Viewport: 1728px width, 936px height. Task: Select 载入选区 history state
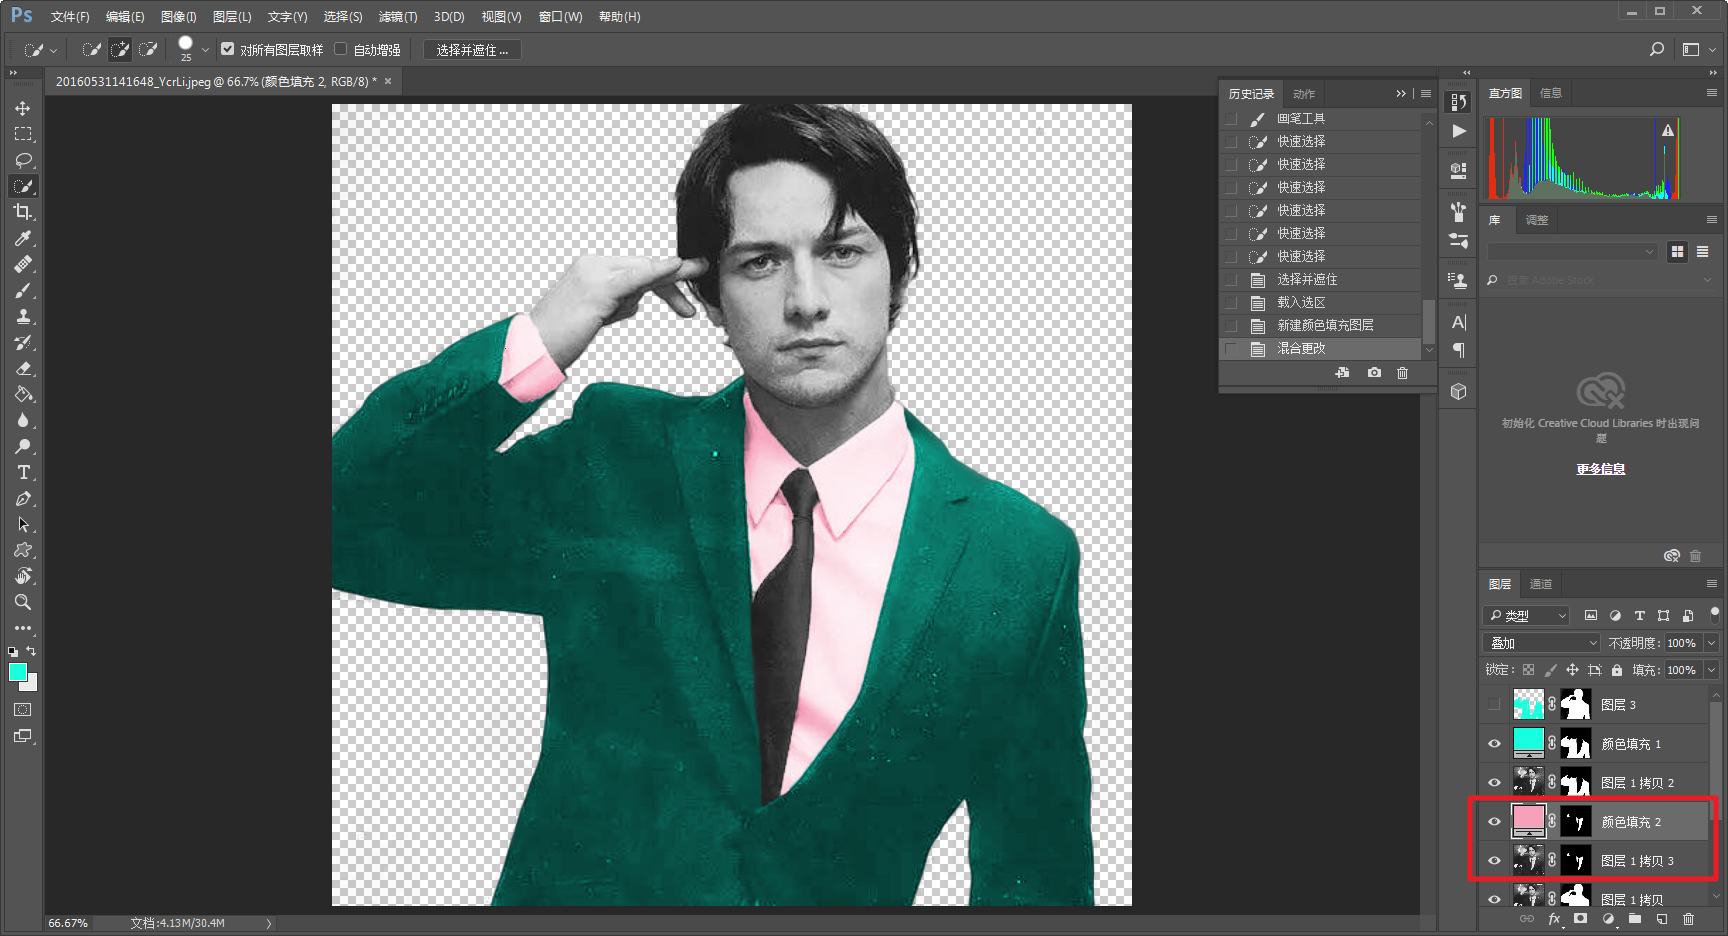[1321, 302]
